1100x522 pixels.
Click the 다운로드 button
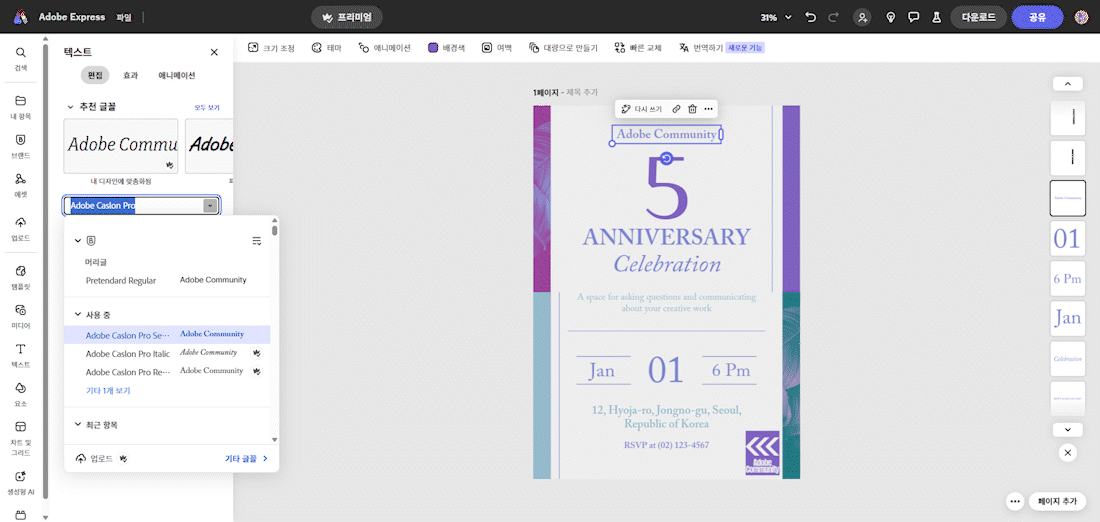[x=978, y=18]
